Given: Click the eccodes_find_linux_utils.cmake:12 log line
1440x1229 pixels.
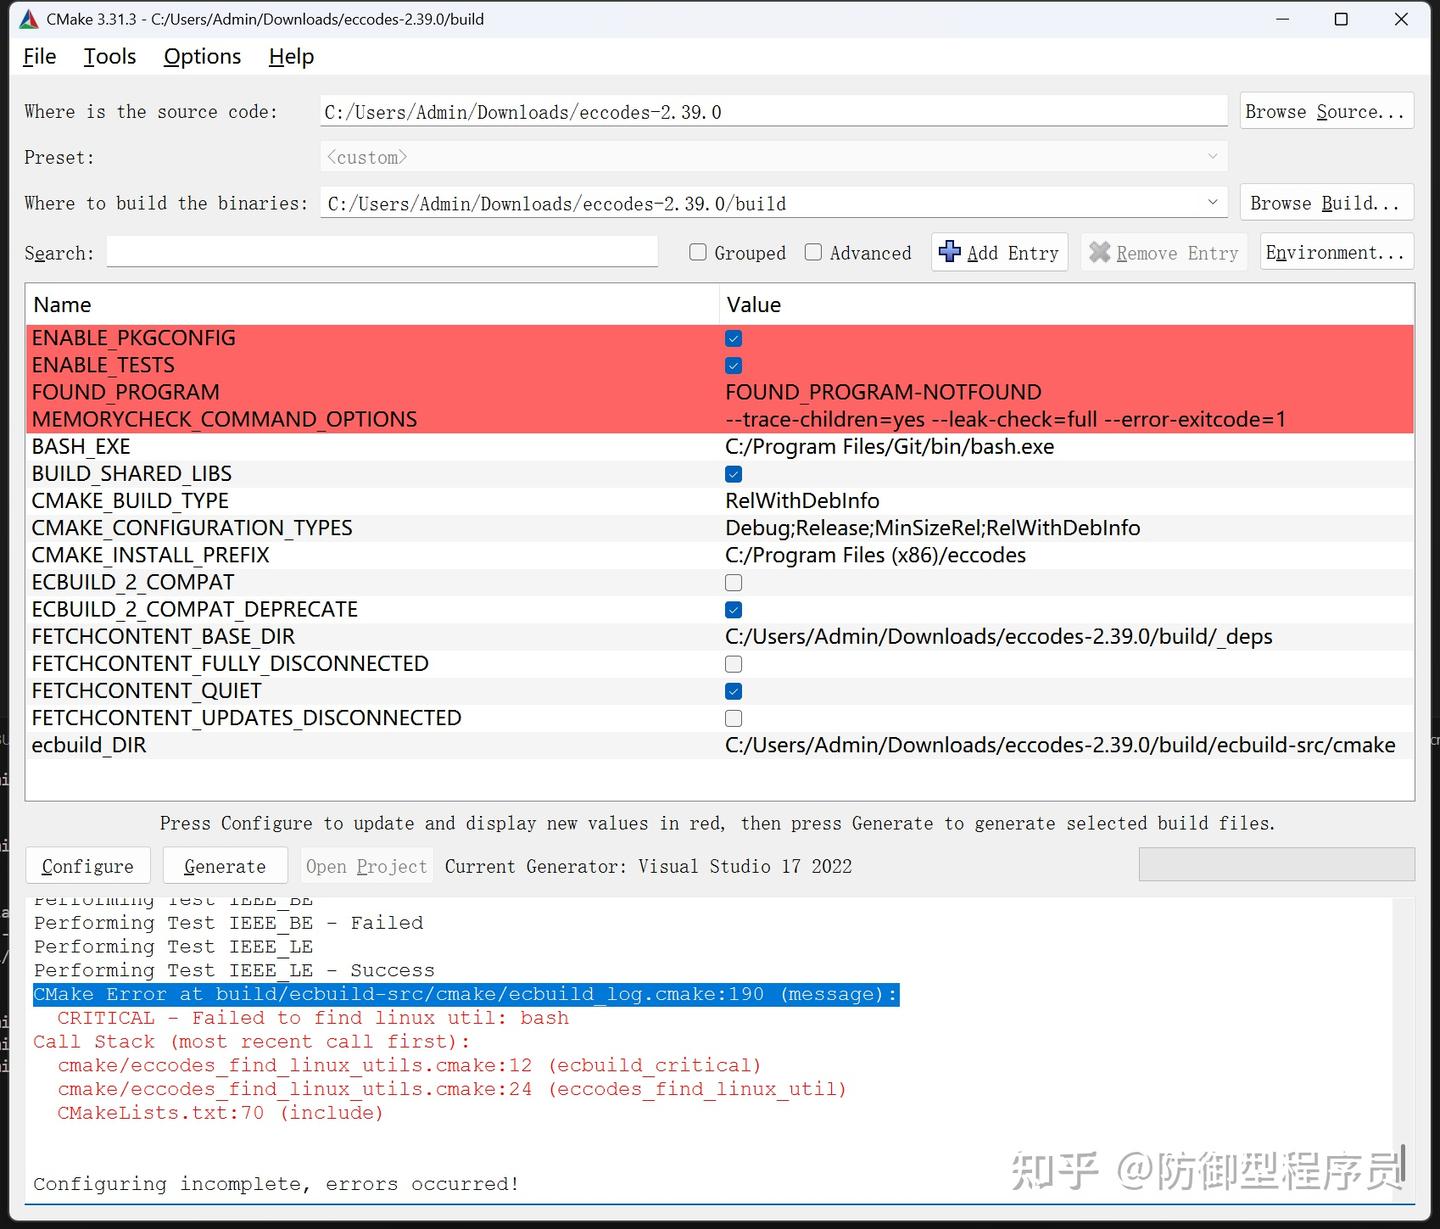Looking at the screenshot, I should tap(409, 1065).
